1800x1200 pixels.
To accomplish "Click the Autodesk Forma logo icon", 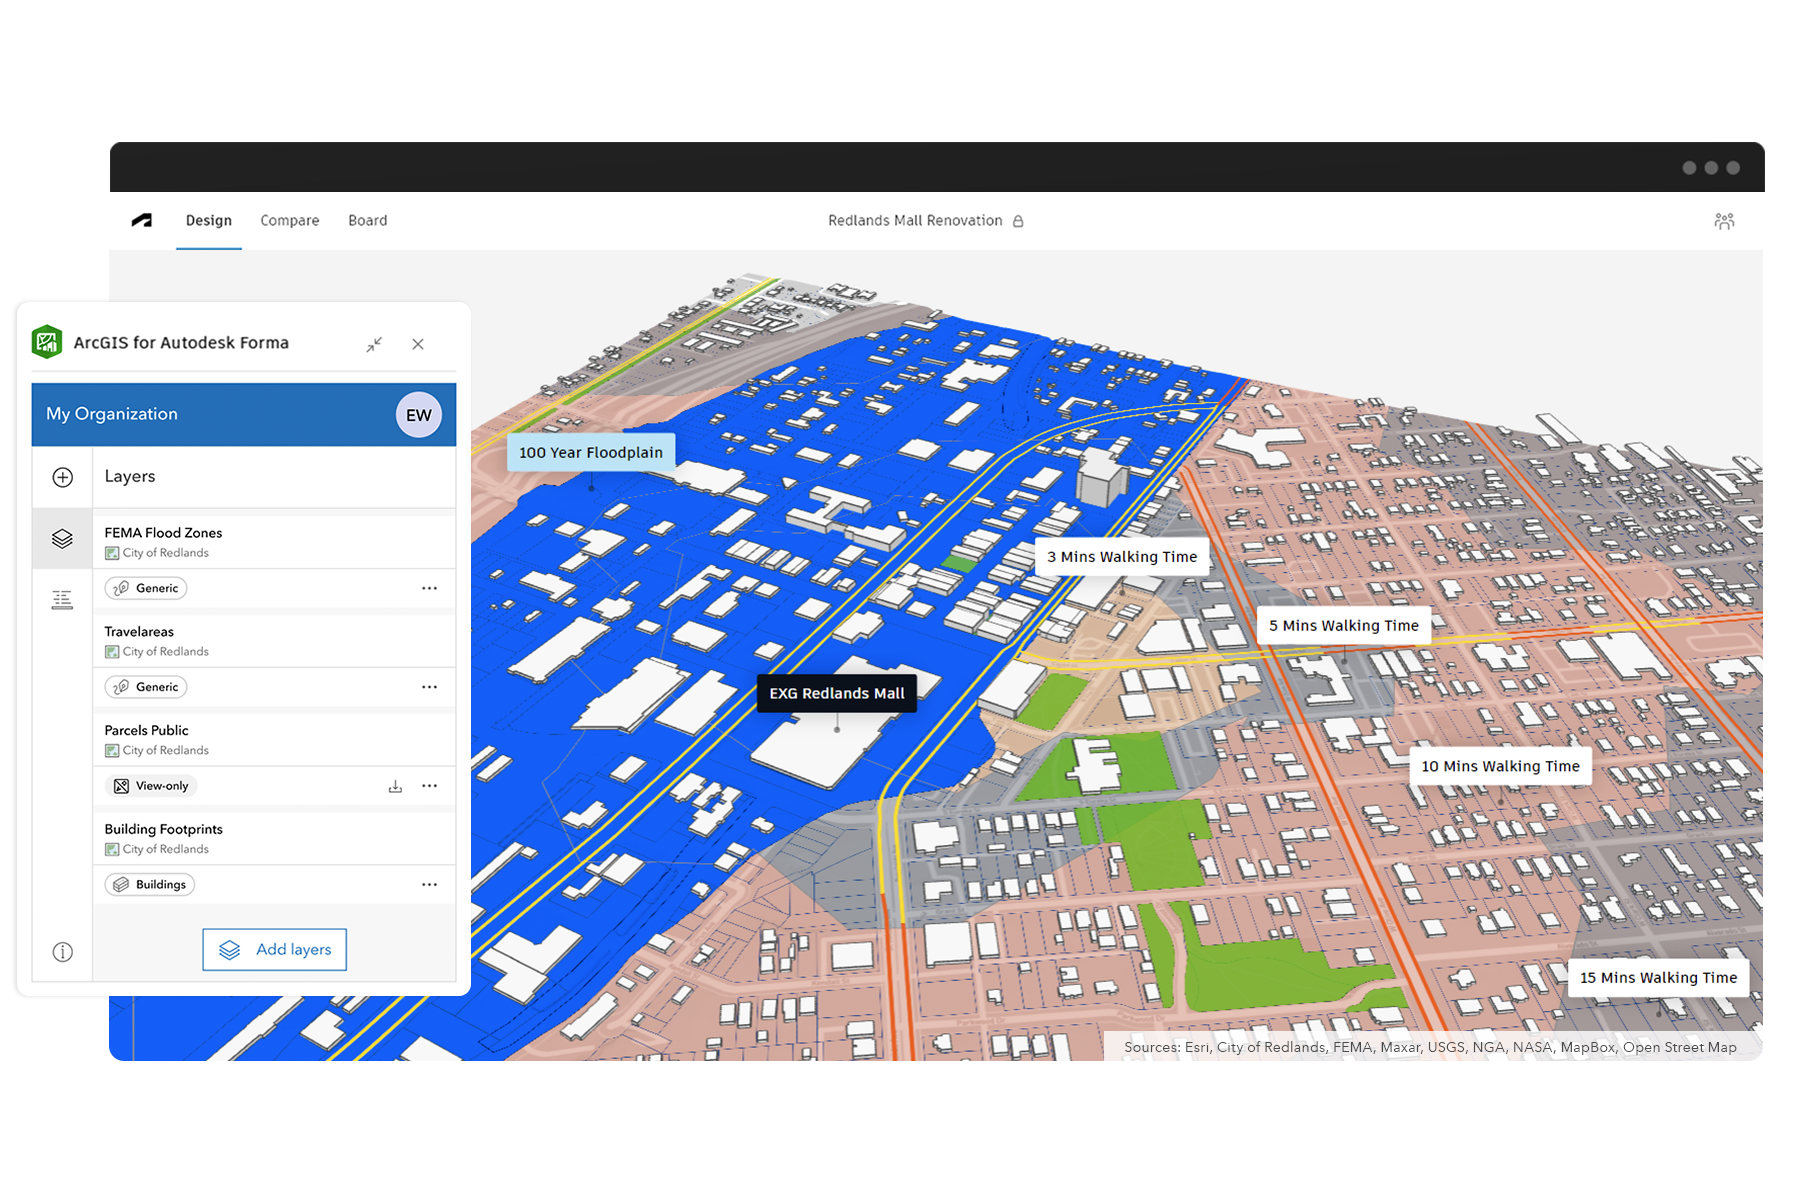I will click(142, 220).
